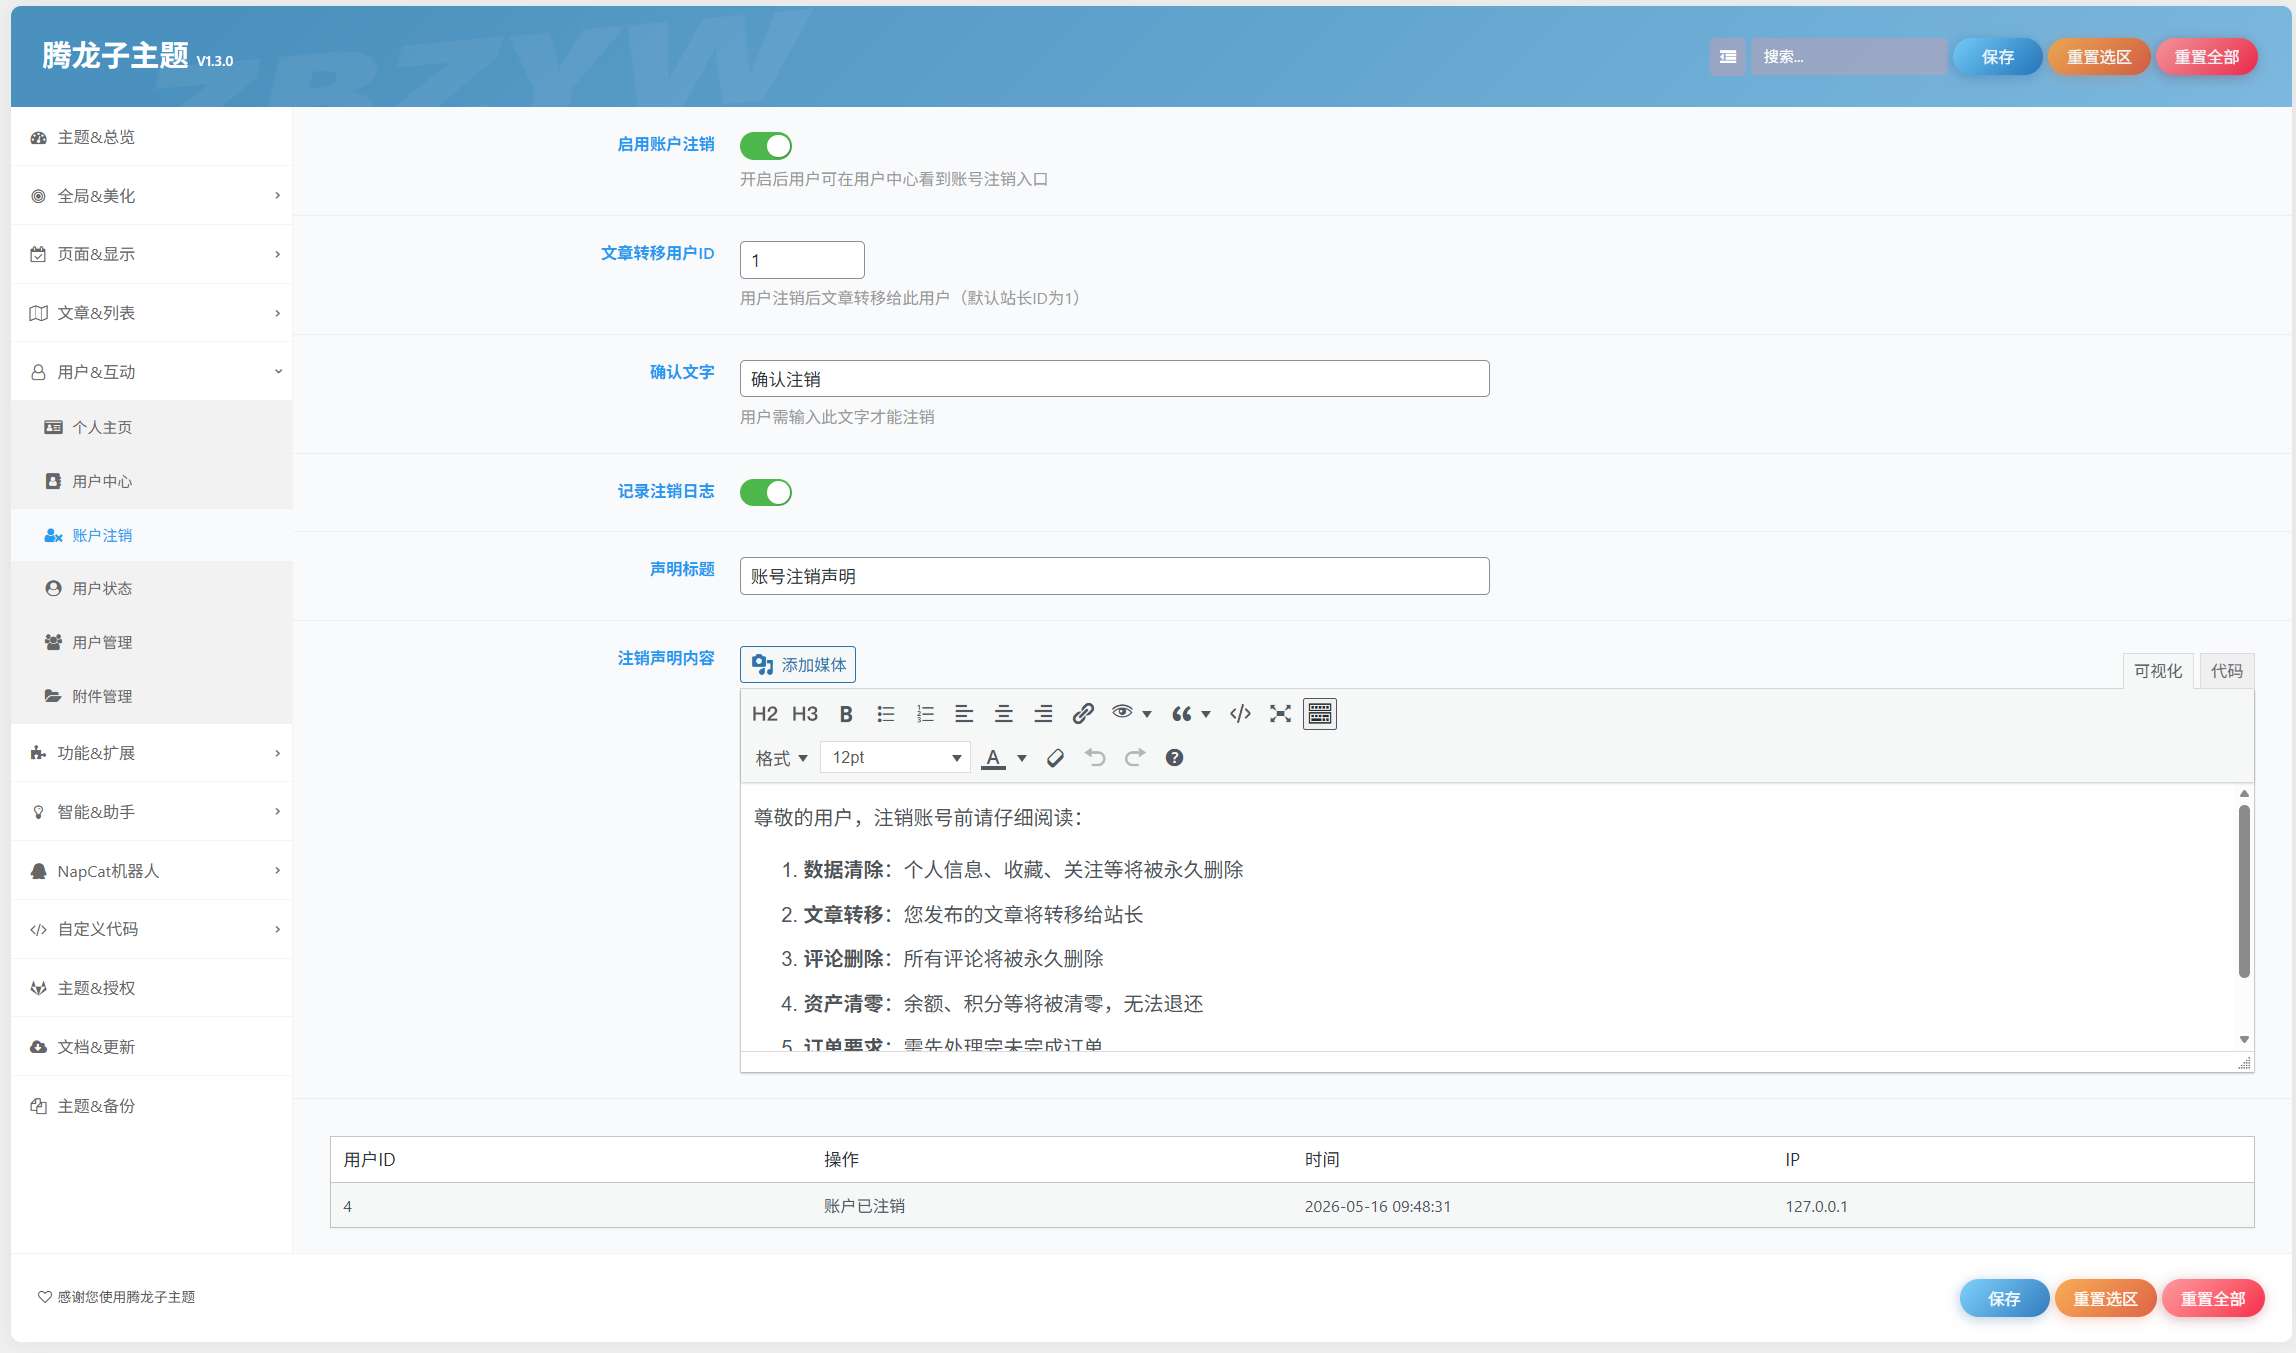Center align text in the editor
Screen dimensions: 2296x1353
click(x=1003, y=714)
